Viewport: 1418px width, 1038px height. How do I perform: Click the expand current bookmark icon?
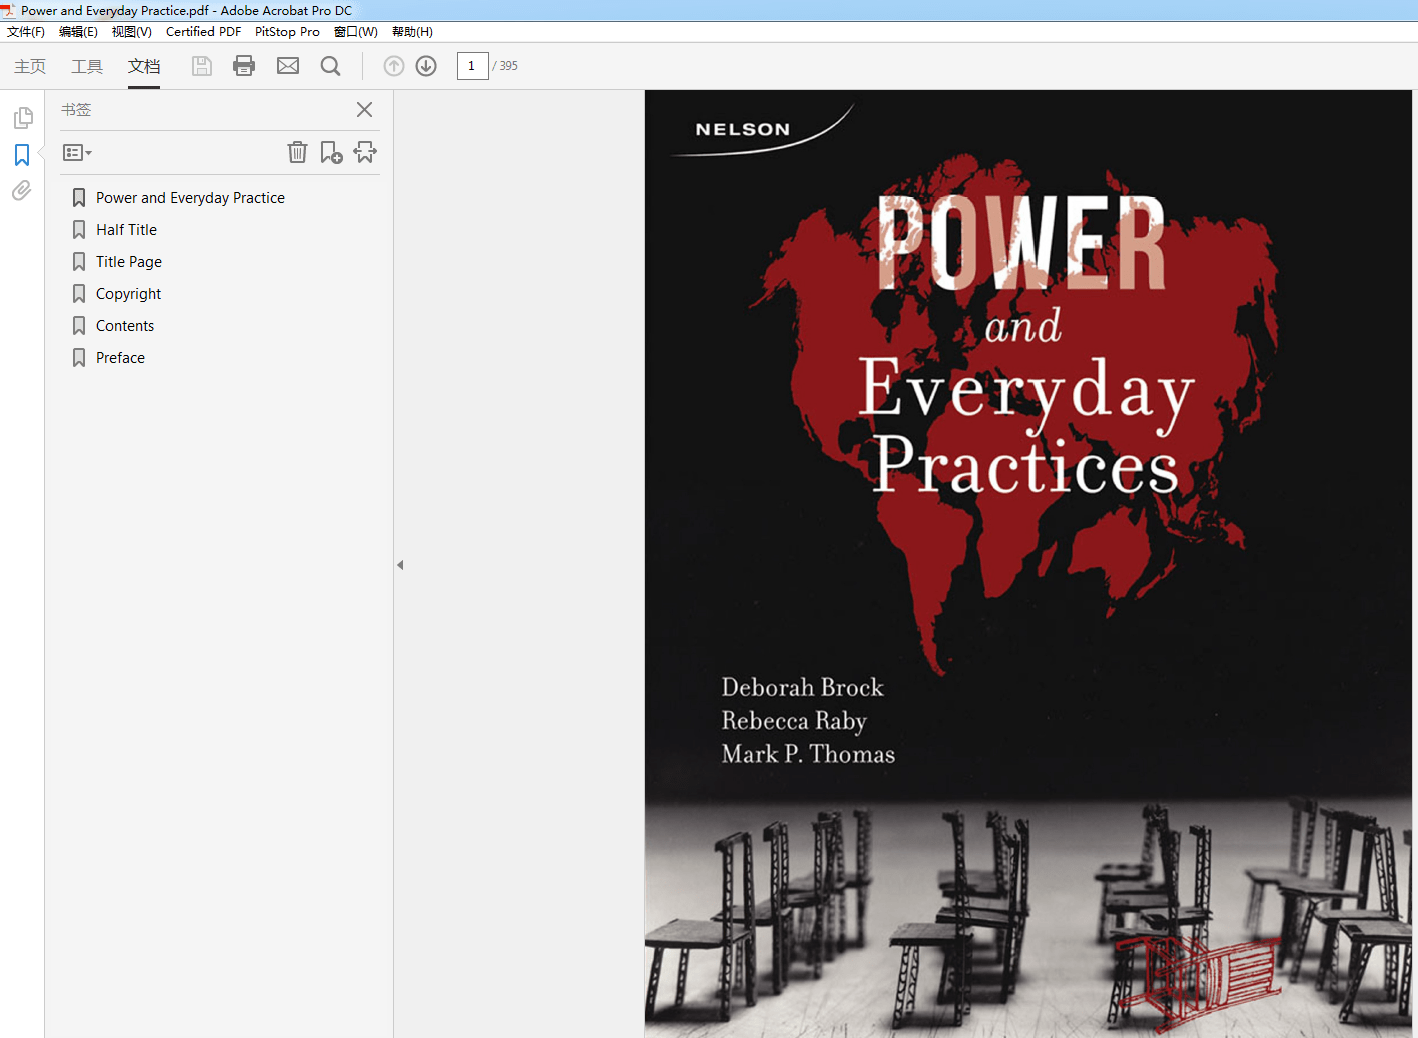[365, 152]
